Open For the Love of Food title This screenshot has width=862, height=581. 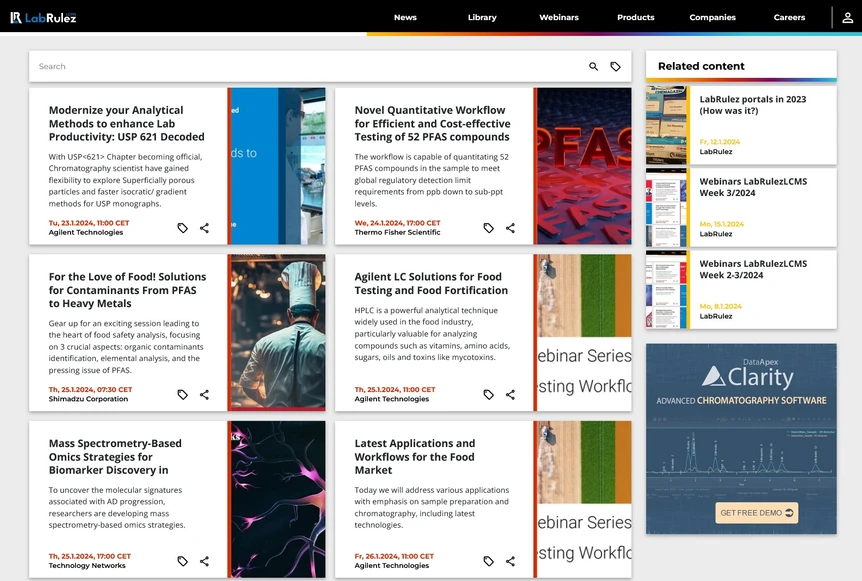127,290
